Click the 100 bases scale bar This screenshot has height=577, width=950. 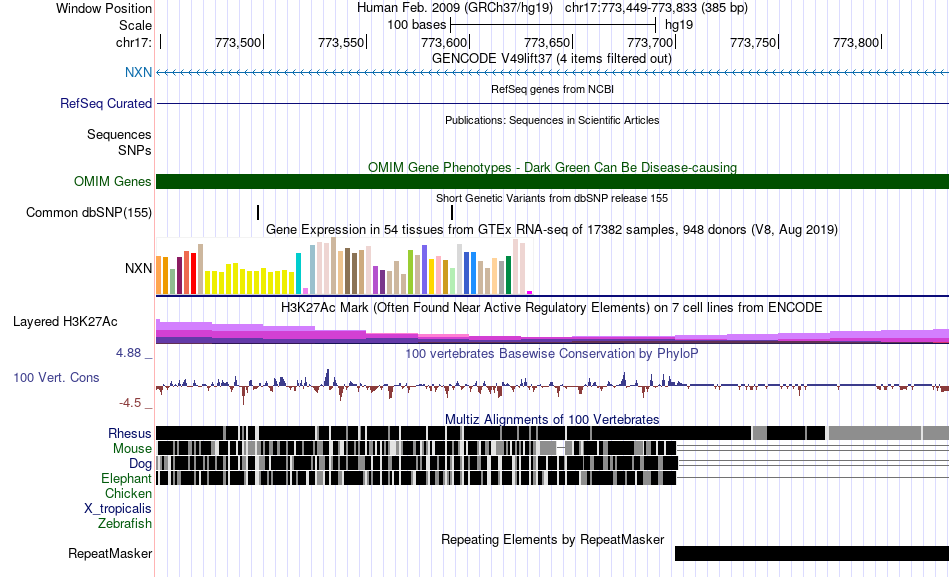[553, 25]
